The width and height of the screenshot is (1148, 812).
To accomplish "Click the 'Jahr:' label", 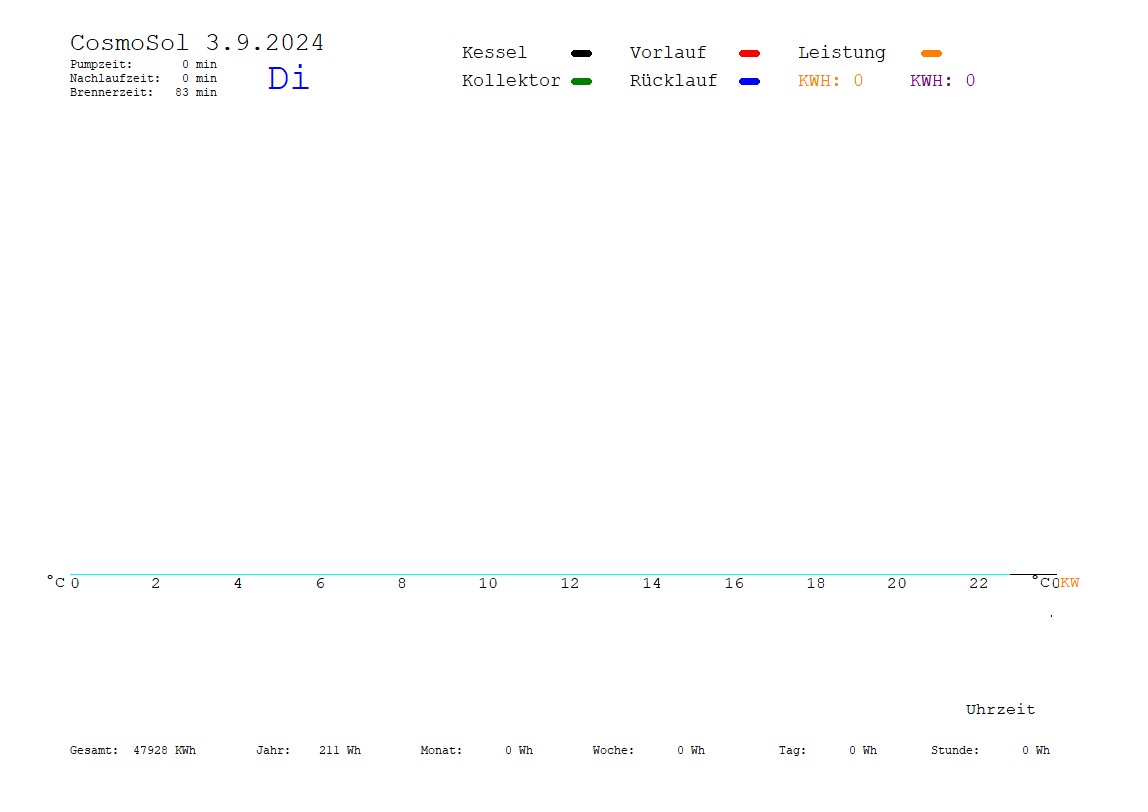I will [x=273, y=750].
